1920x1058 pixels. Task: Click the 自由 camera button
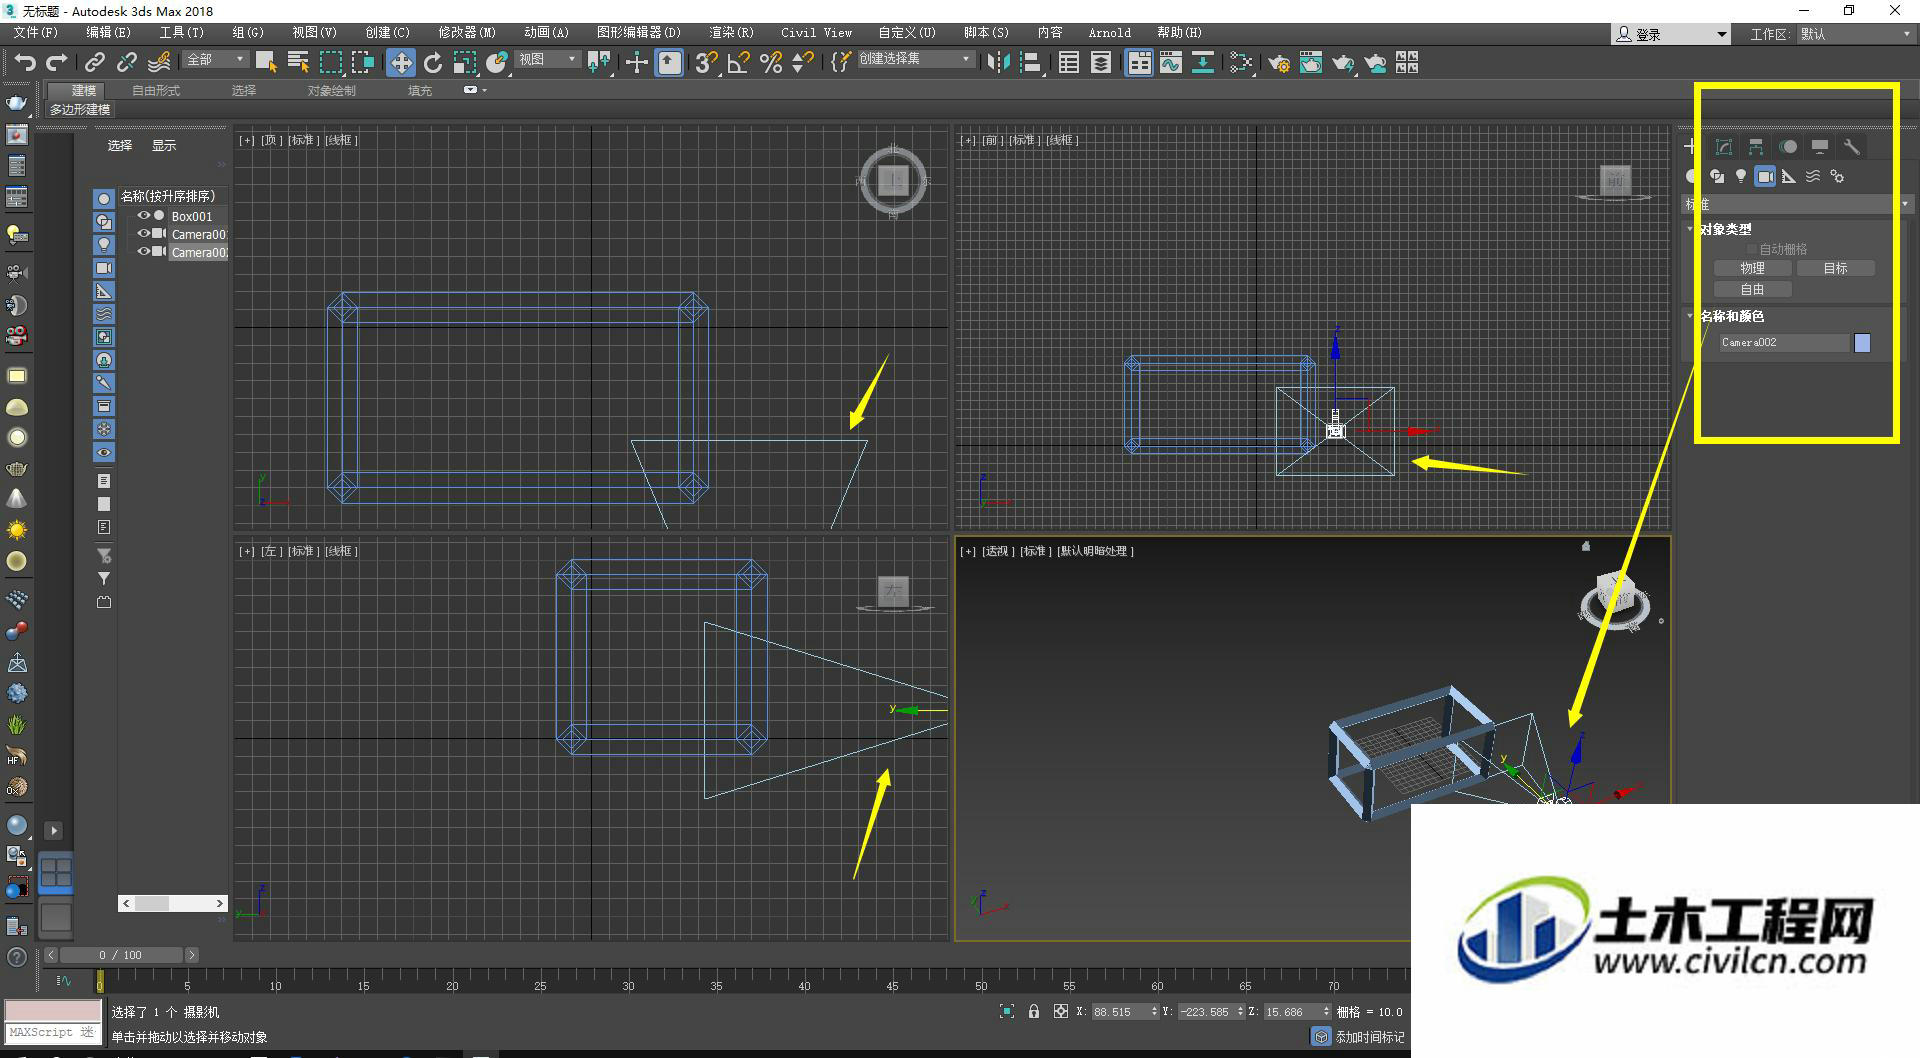pos(1752,289)
